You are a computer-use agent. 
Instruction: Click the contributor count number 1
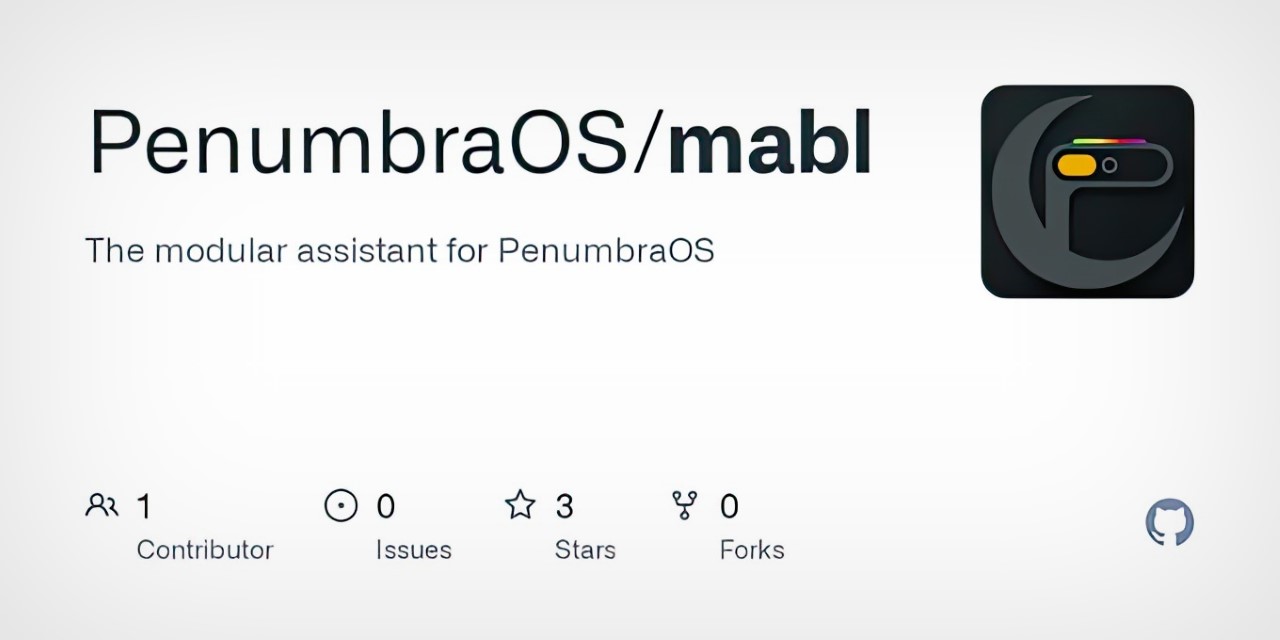[144, 507]
